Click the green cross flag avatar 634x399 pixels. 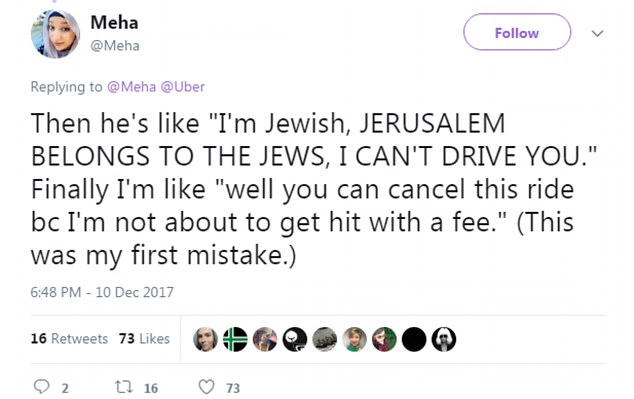click(x=235, y=339)
